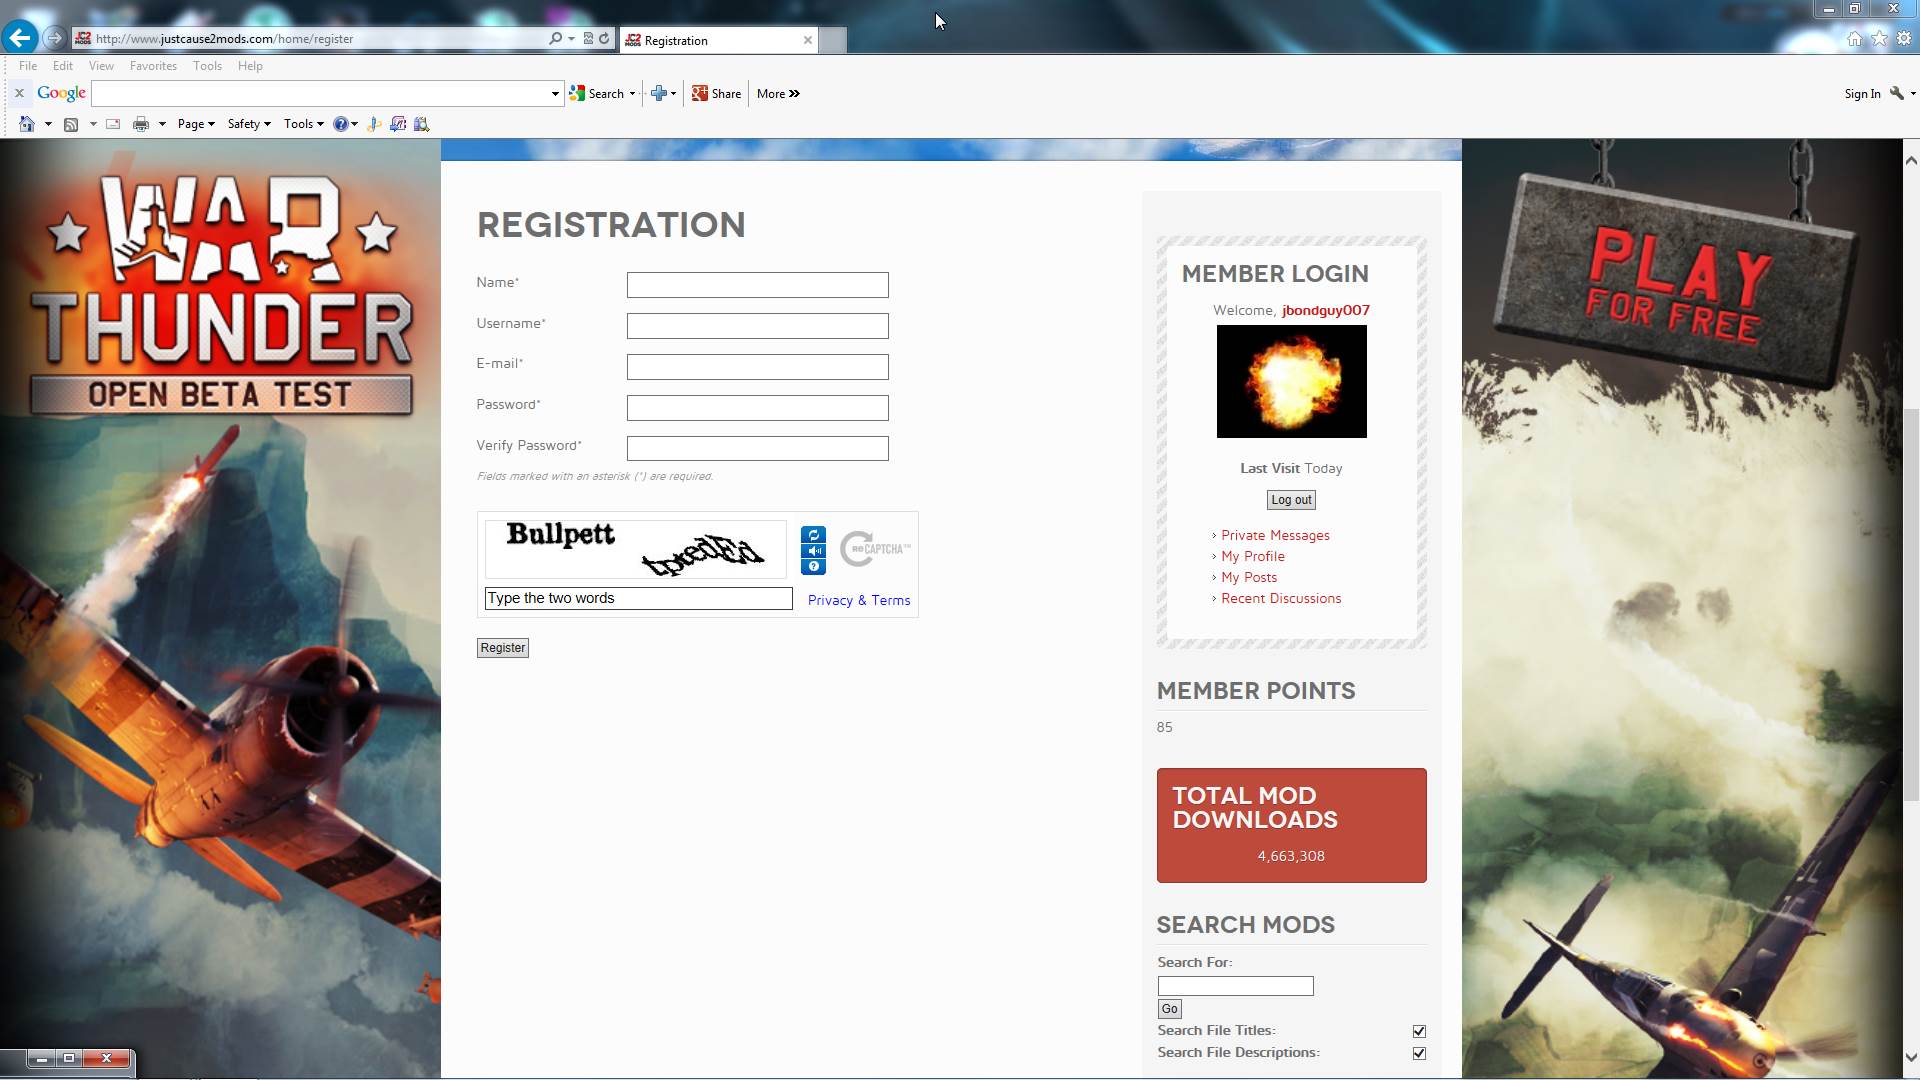Open the Private Messages link
Viewport: 1920px width, 1080px height.
point(1275,536)
